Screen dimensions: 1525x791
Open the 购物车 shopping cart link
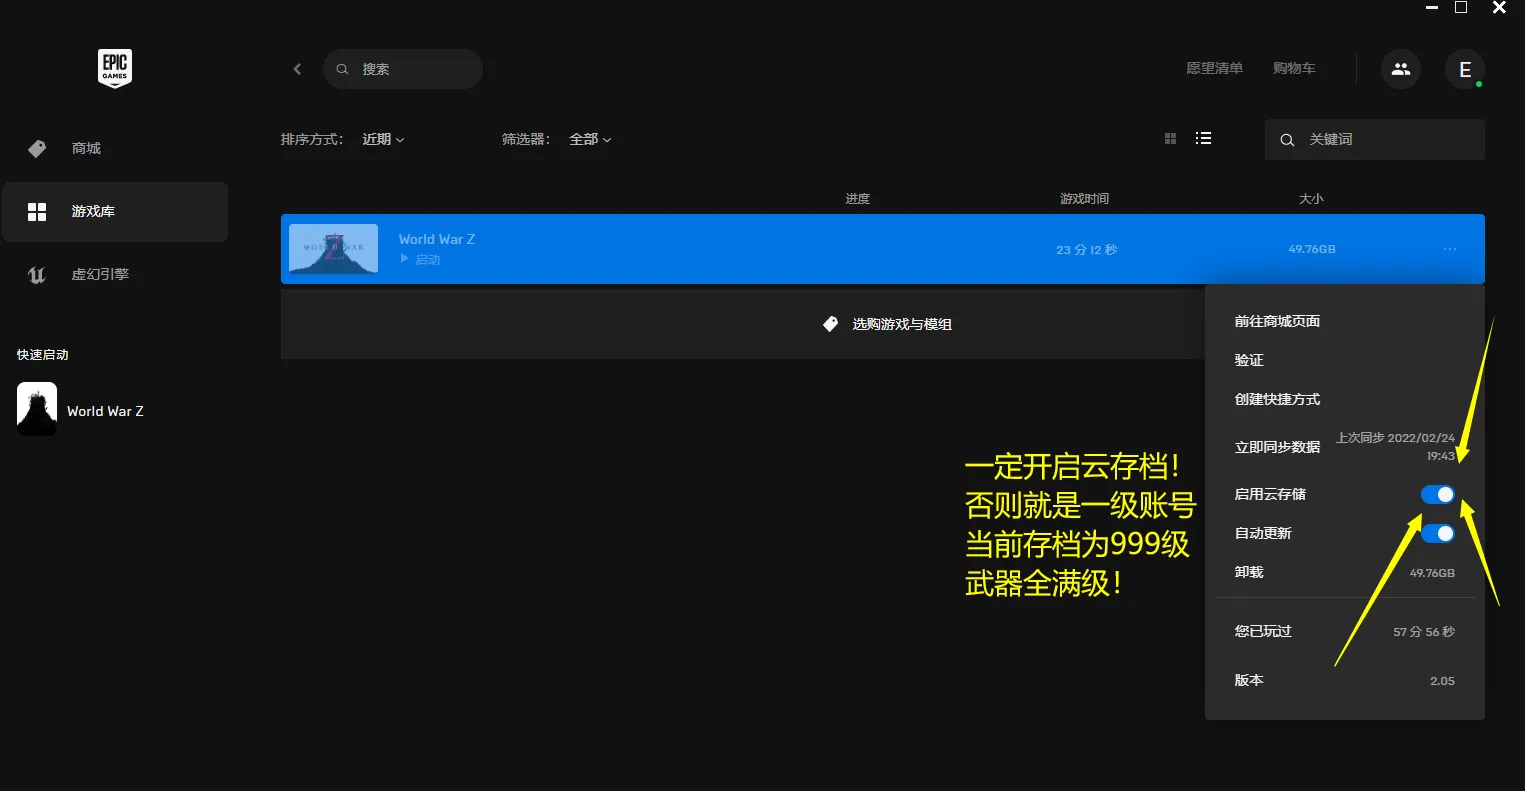pyautogui.click(x=1294, y=68)
